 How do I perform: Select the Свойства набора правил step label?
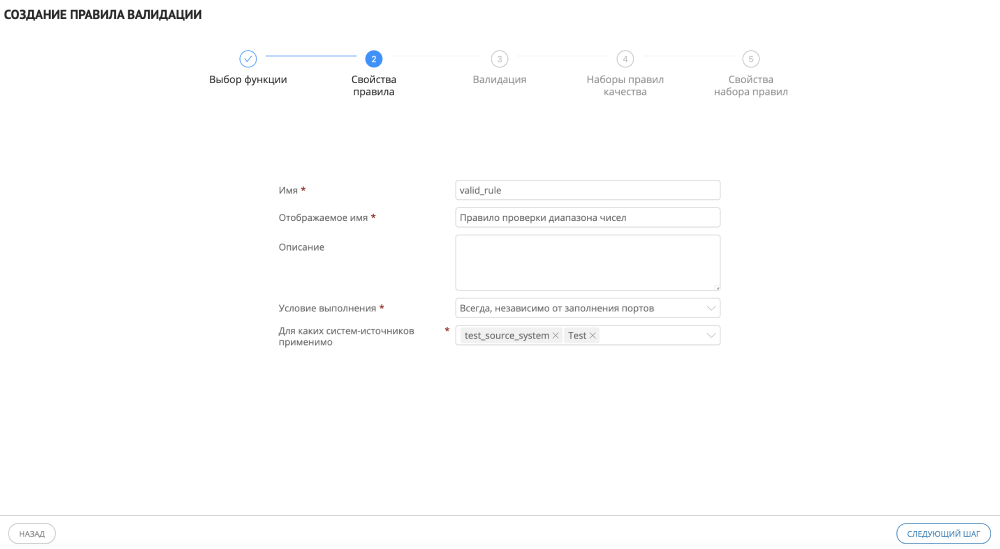(x=751, y=86)
